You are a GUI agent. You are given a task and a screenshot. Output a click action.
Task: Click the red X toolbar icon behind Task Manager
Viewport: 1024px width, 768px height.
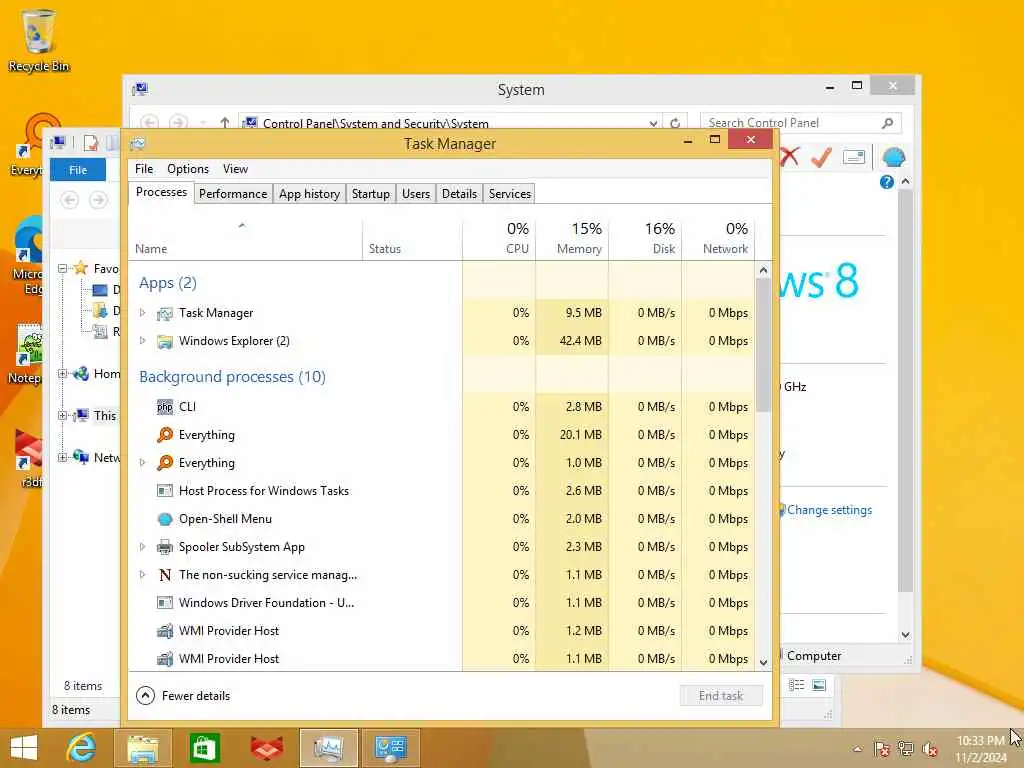click(790, 157)
